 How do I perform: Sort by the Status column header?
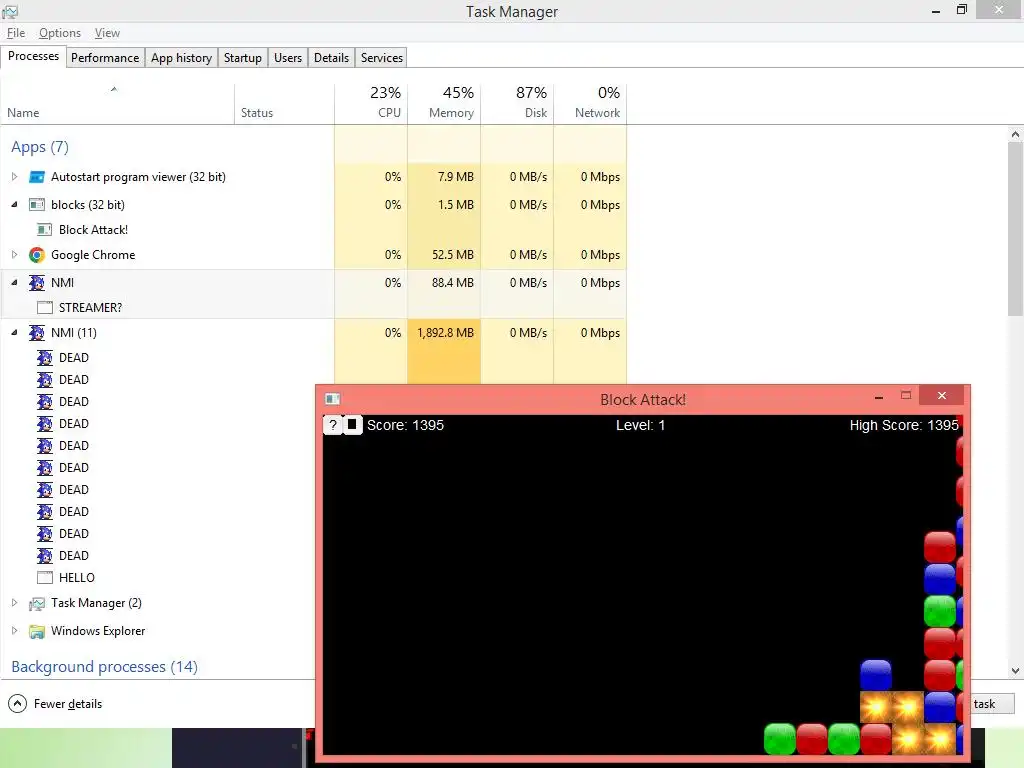coord(284,104)
